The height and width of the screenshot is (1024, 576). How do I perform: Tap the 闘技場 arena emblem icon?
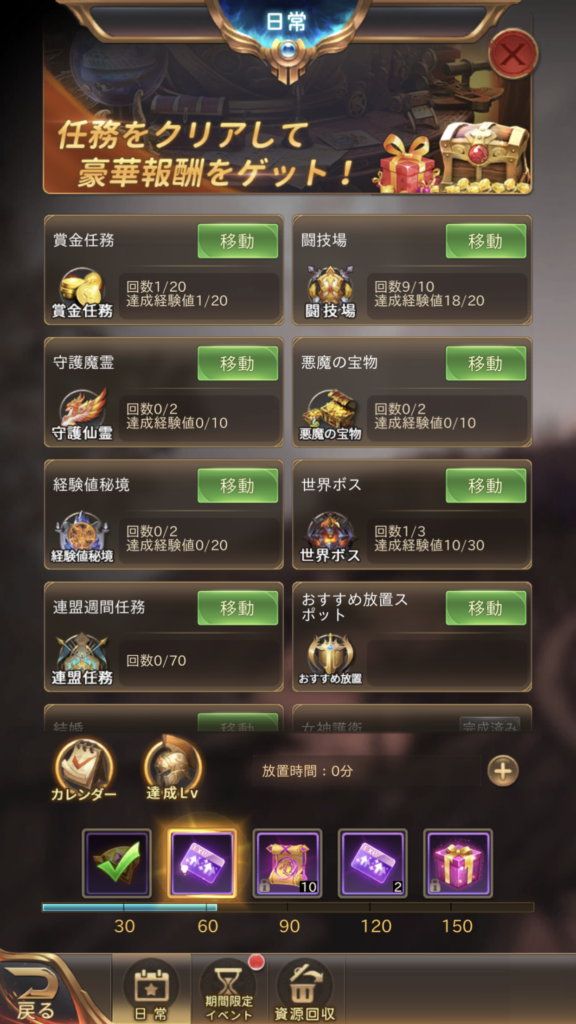(x=330, y=294)
